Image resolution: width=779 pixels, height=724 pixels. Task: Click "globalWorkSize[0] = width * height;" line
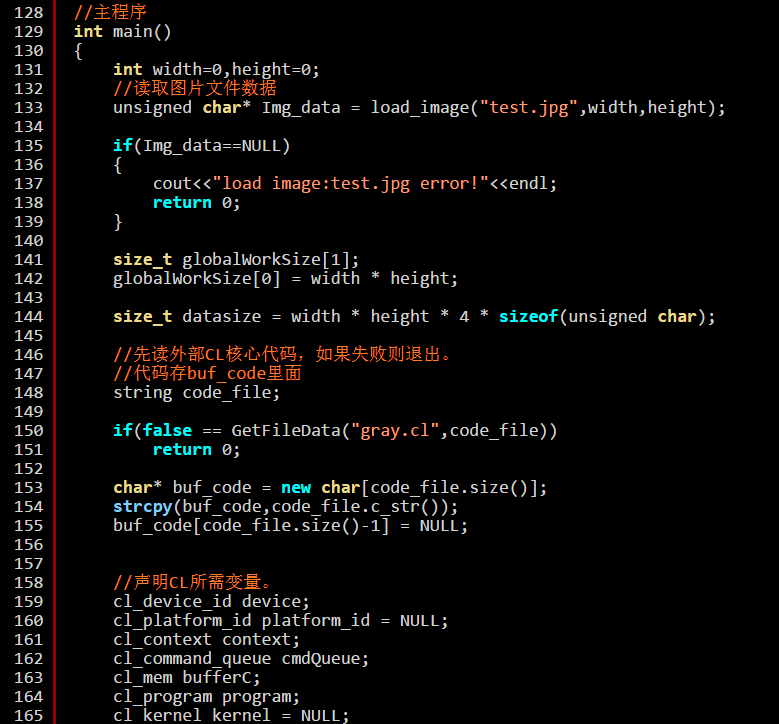285,278
